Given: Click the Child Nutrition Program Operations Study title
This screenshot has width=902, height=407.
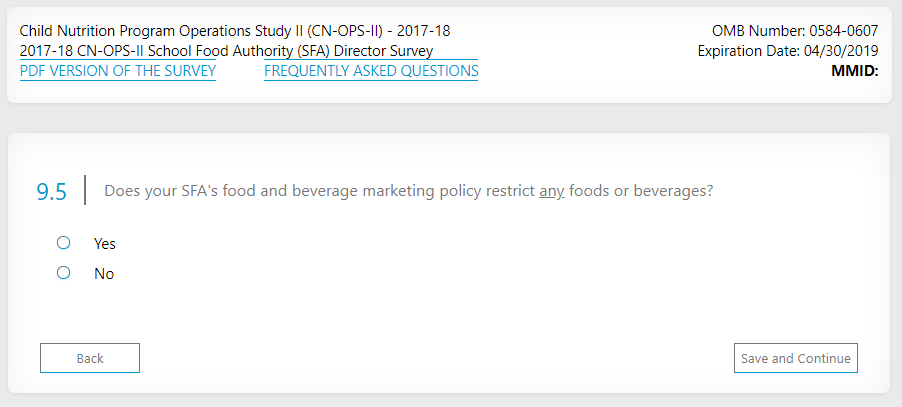Looking at the screenshot, I should [235, 31].
